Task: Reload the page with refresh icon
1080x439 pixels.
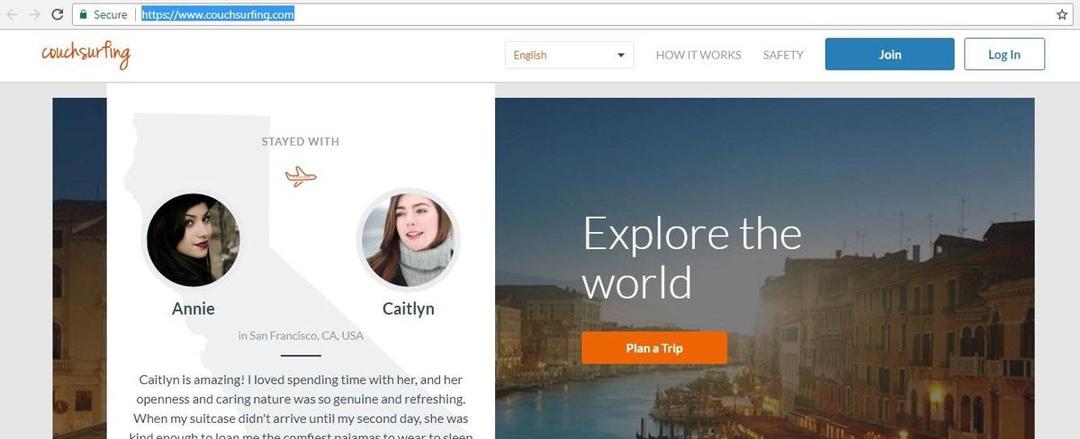Action: (x=58, y=14)
